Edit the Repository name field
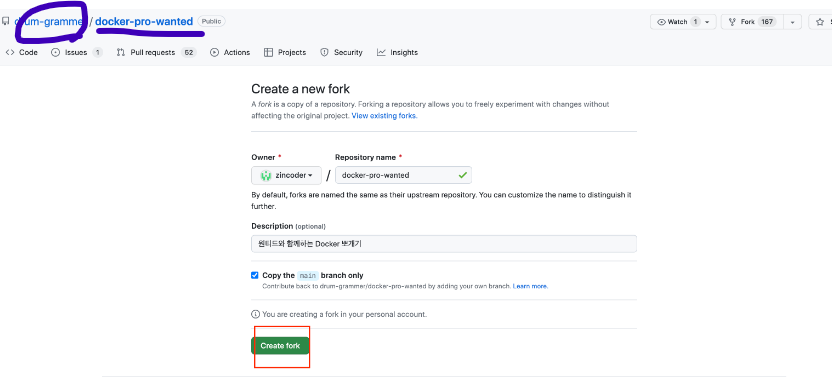The height and width of the screenshot is (378, 832). (403, 175)
